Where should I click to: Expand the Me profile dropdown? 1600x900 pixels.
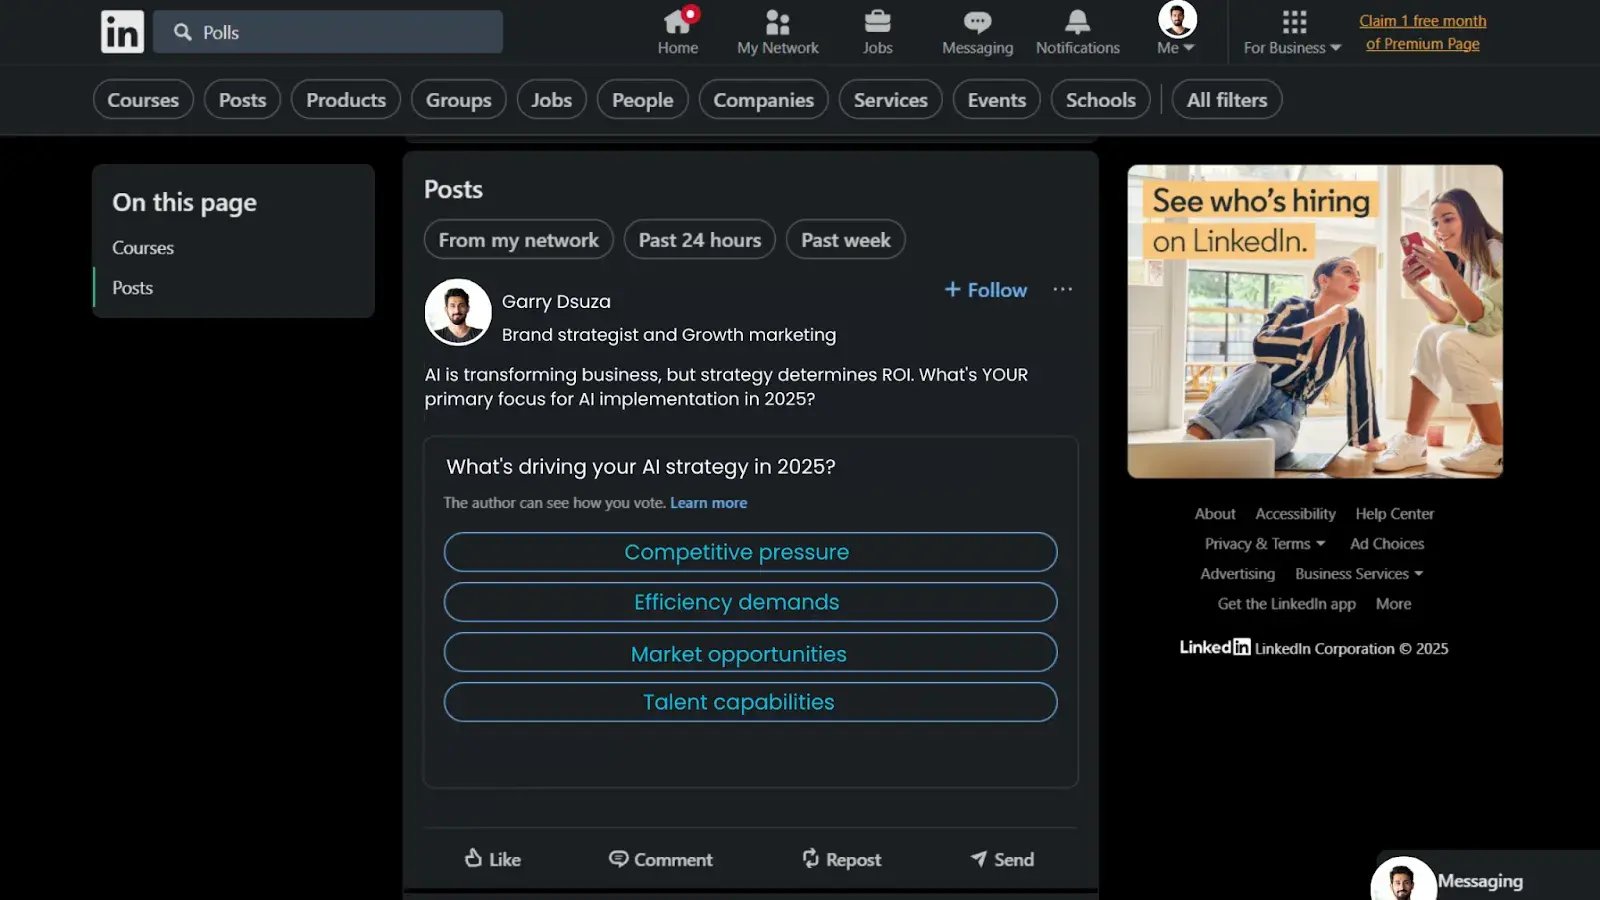(1176, 47)
